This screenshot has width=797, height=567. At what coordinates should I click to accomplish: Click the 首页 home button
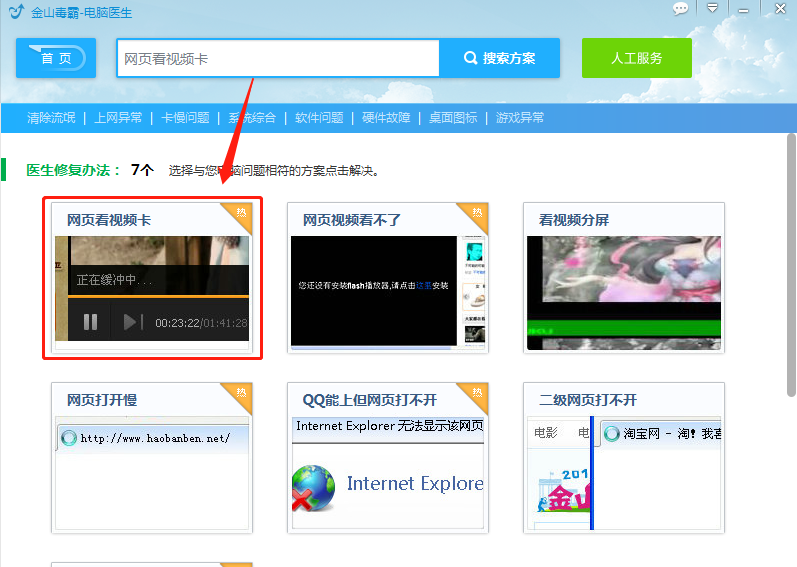(56, 58)
